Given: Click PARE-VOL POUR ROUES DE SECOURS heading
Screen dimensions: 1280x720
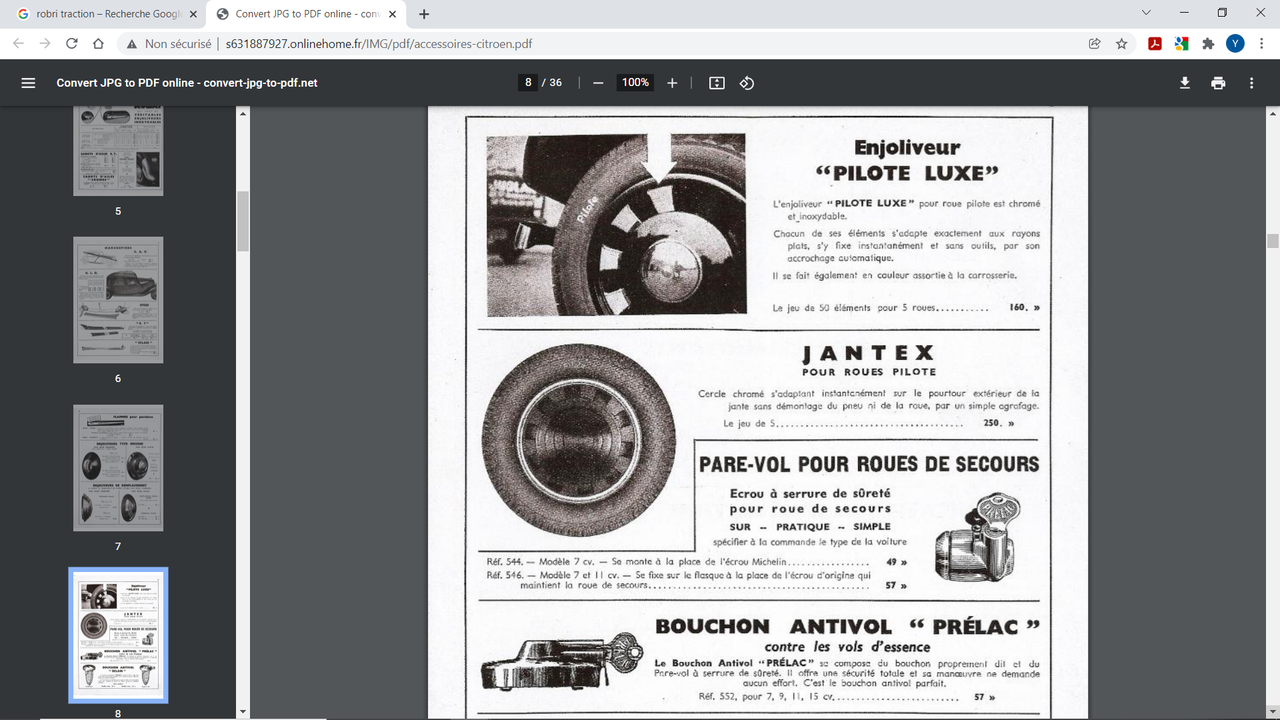Looking at the screenshot, I should (869, 464).
